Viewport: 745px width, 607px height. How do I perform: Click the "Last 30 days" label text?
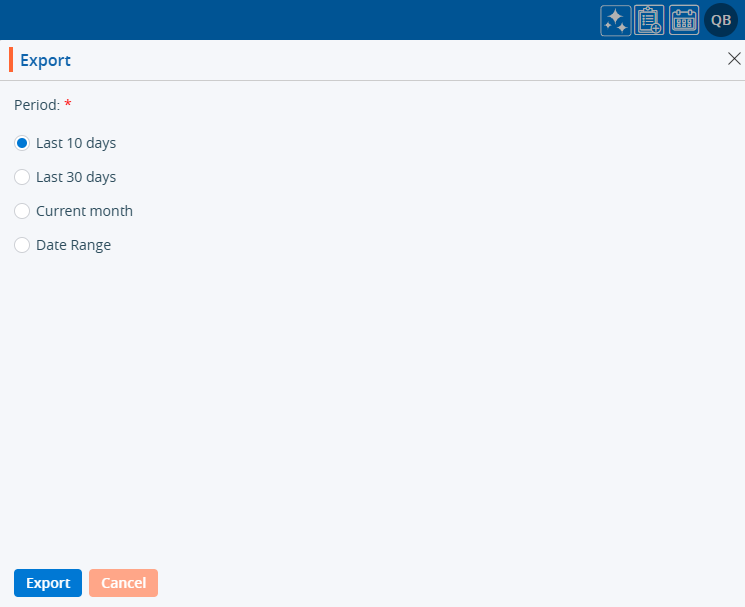(x=76, y=177)
